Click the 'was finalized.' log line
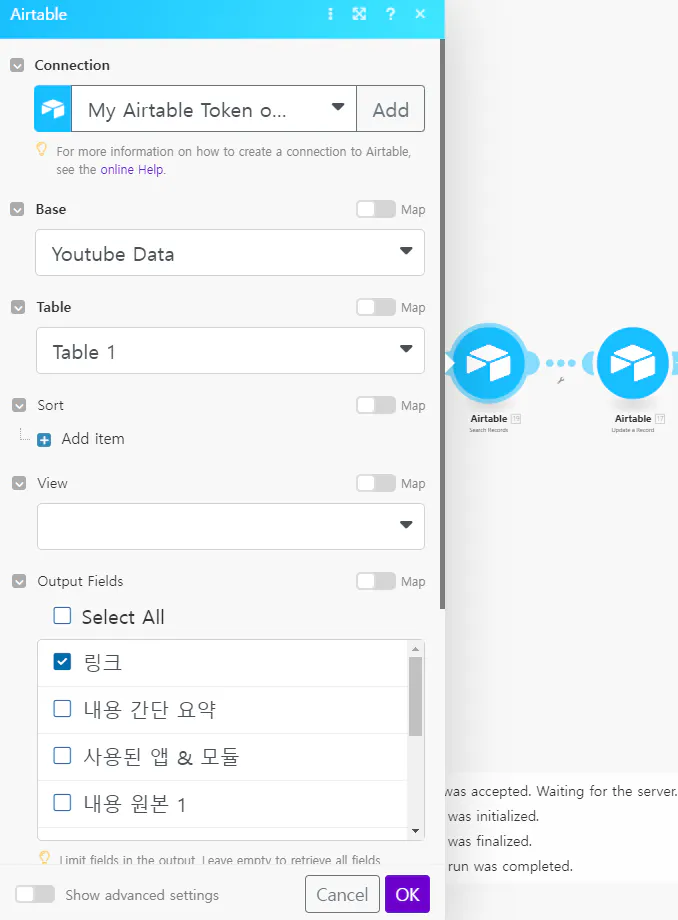 (x=490, y=841)
